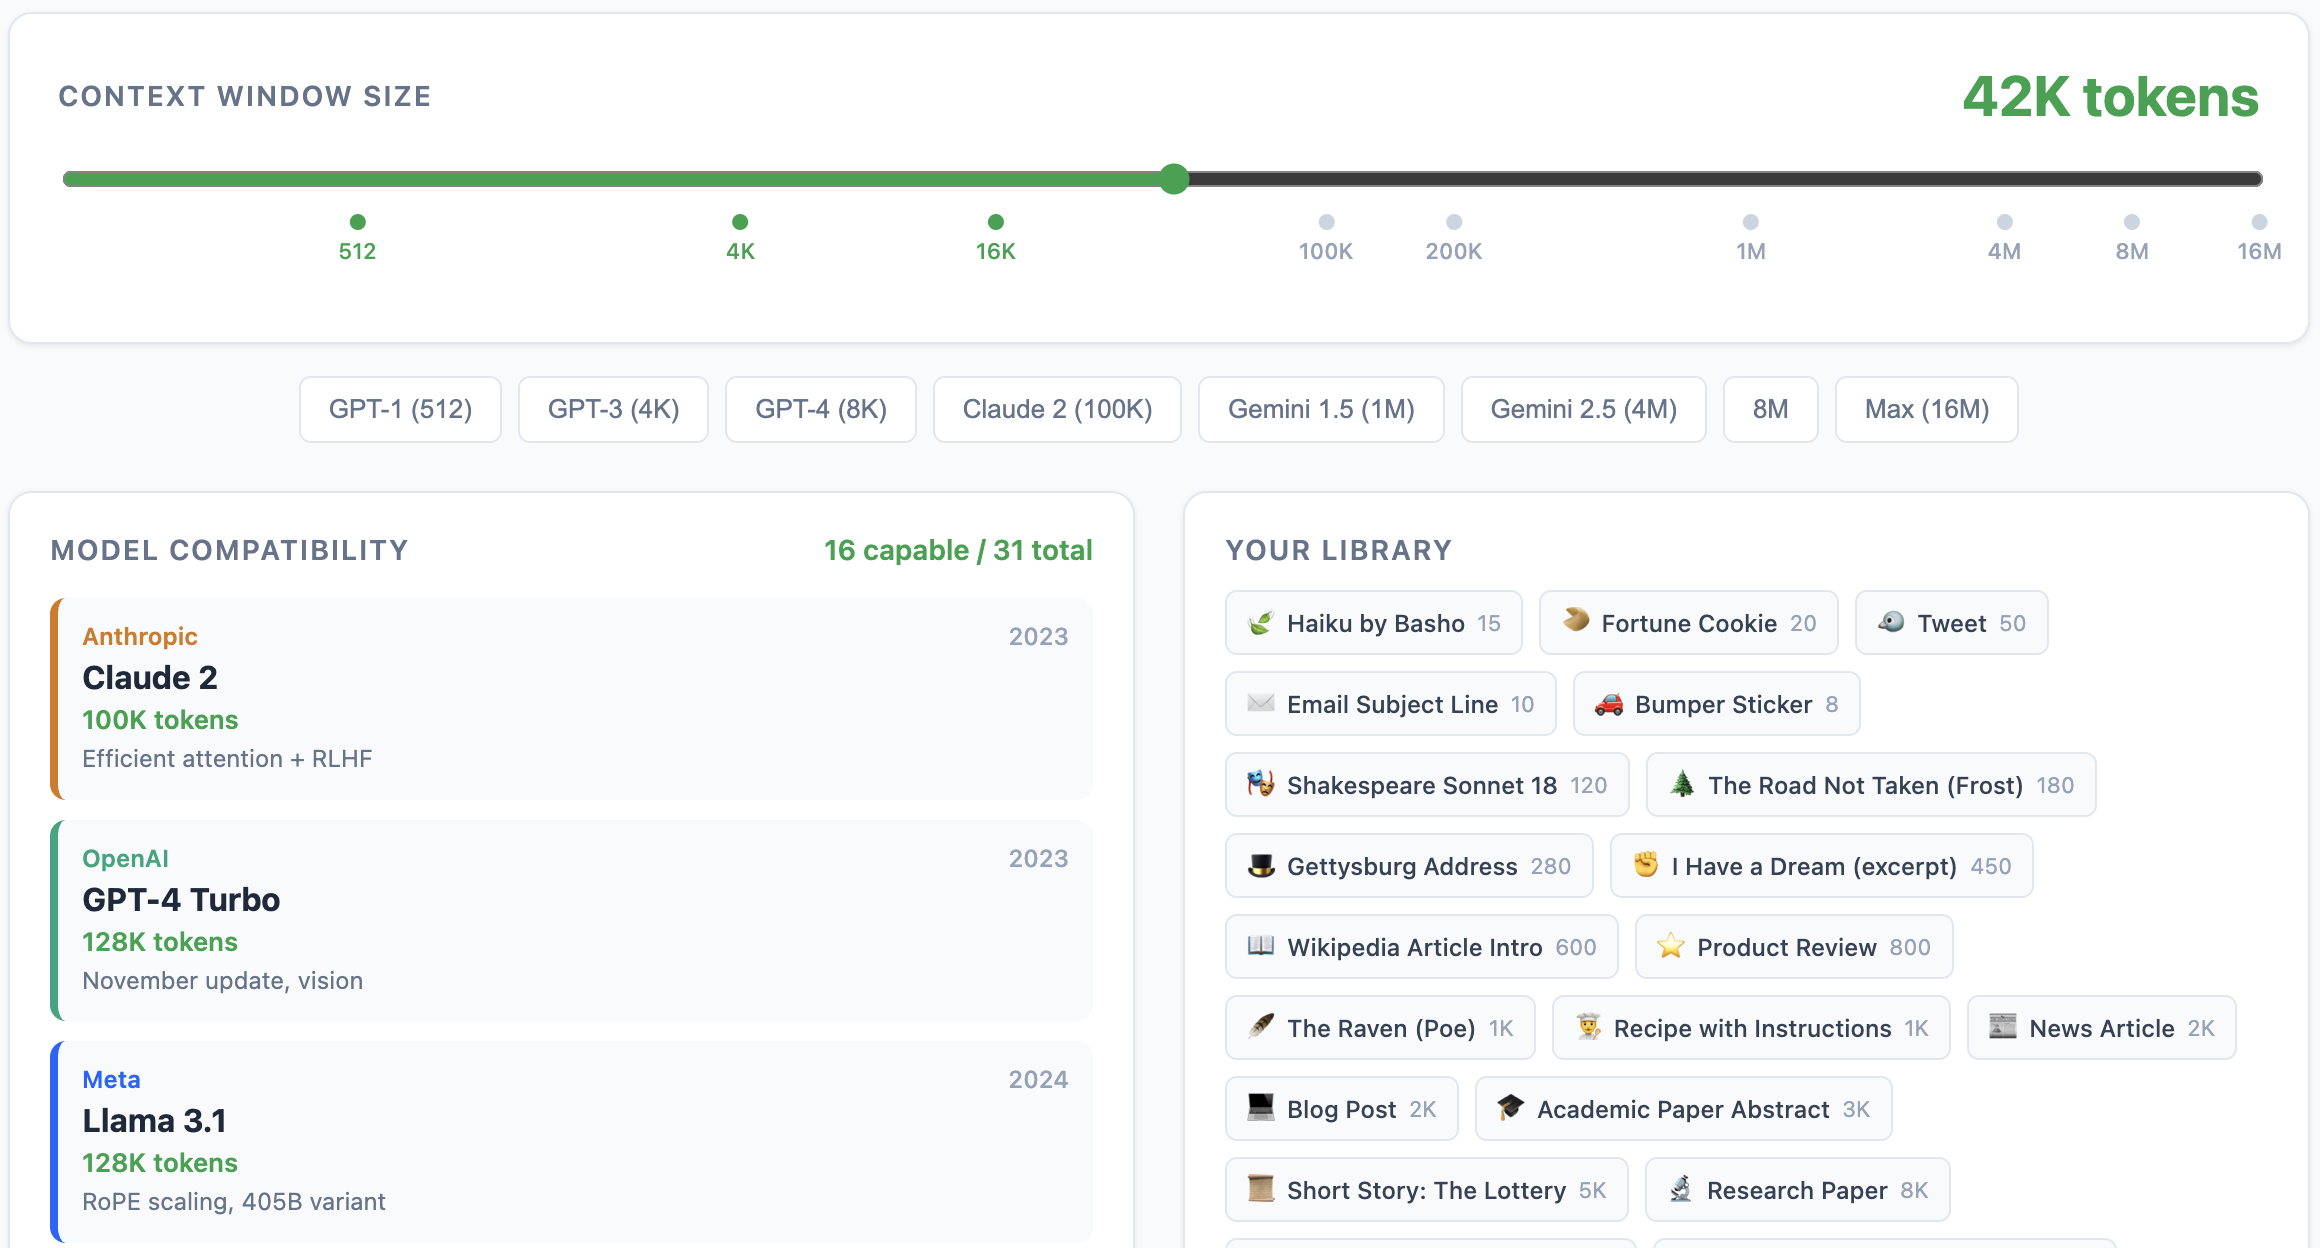Jump to the 100K slider tick marker
Viewport: 2320px width, 1248px height.
pos(1326,222)
